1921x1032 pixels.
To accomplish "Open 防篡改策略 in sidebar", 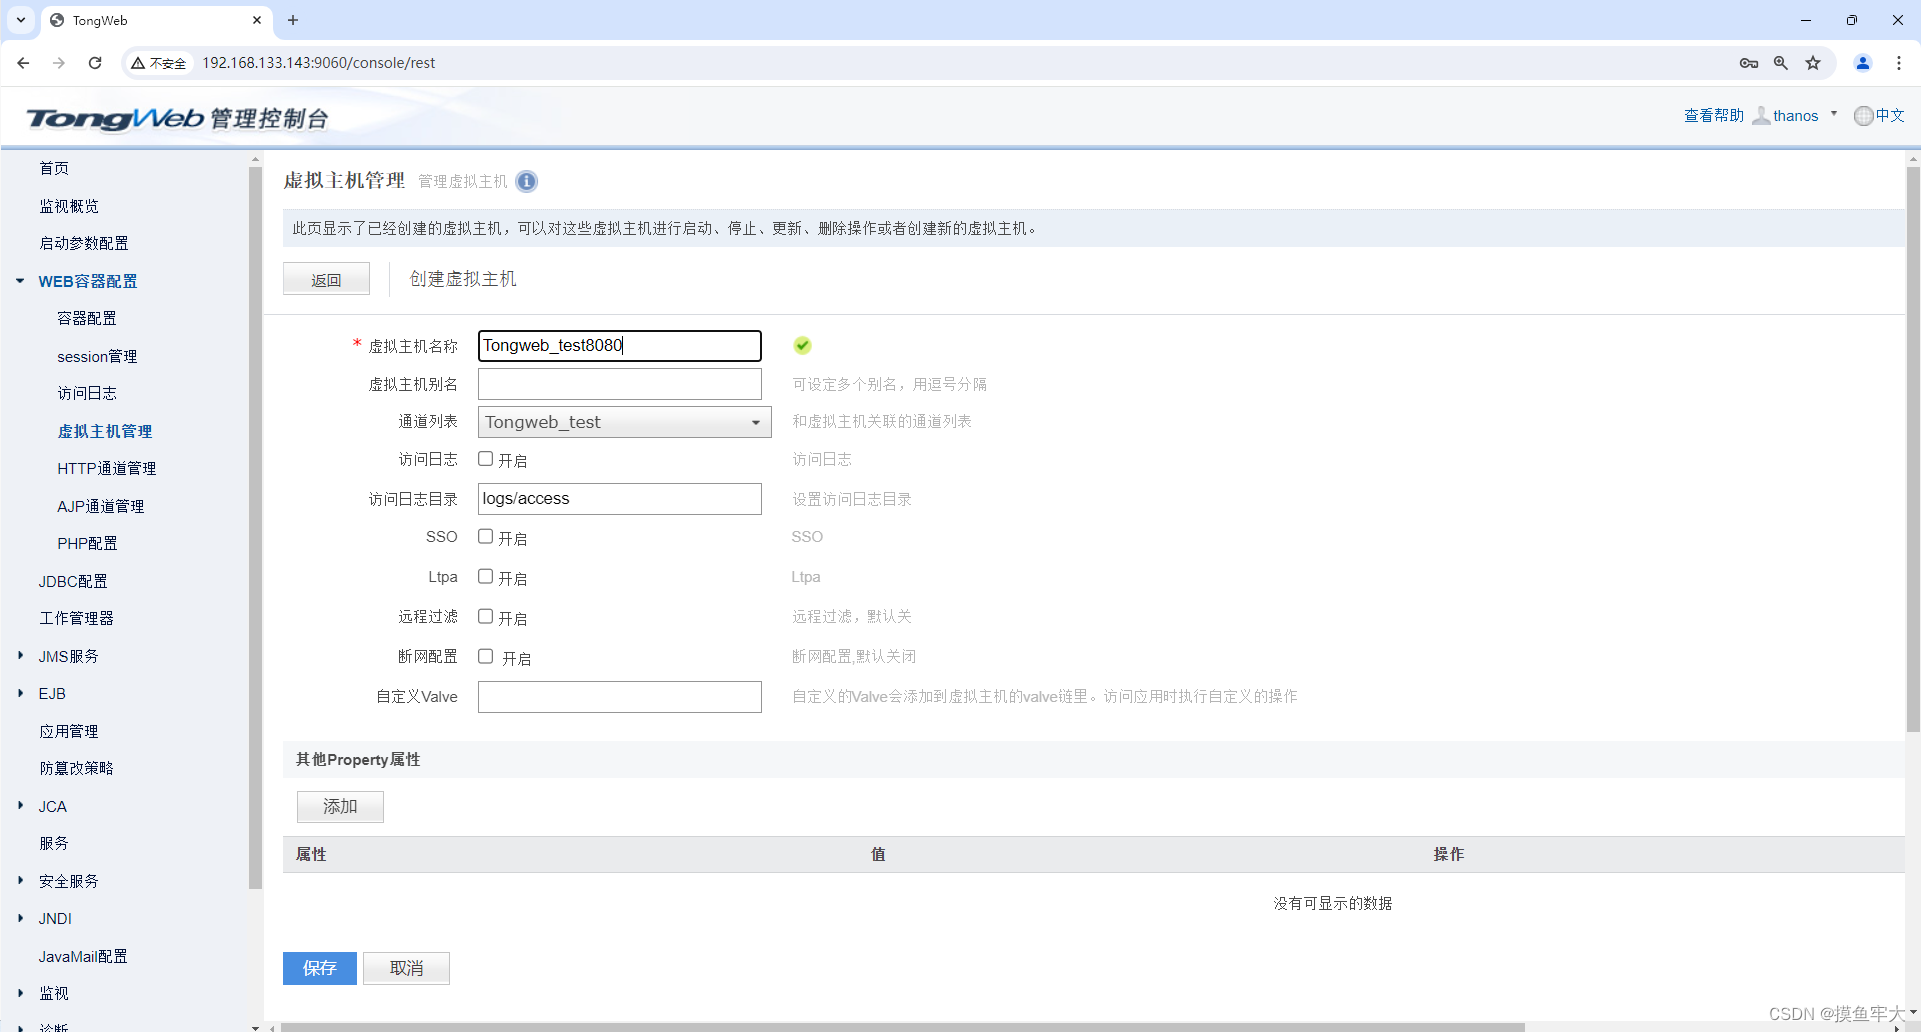I will (77, 768).
